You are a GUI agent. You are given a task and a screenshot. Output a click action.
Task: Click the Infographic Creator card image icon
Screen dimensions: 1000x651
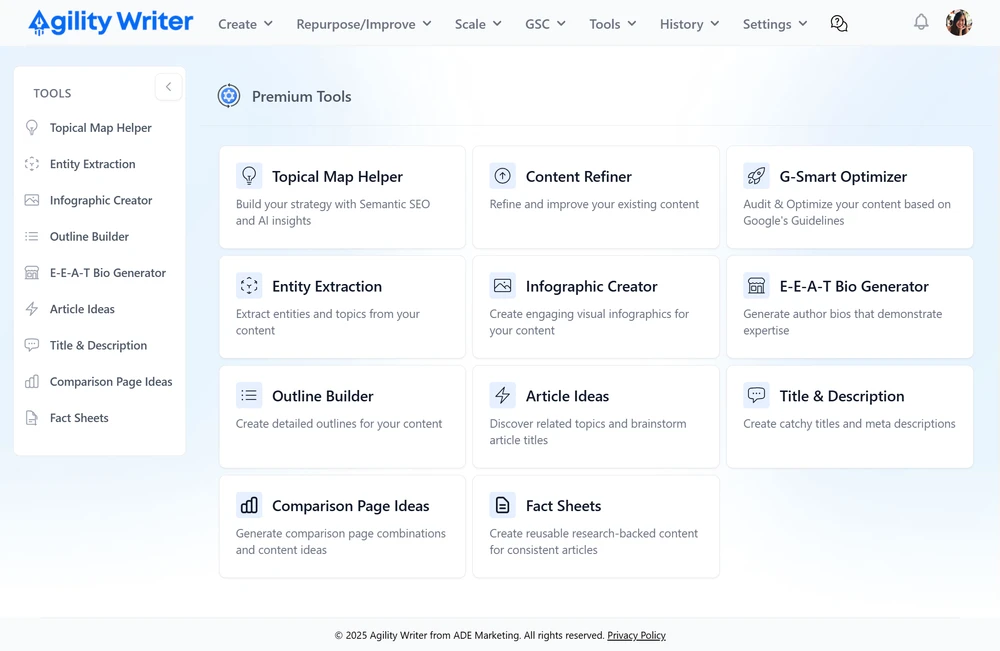click(x=503, y=286)
